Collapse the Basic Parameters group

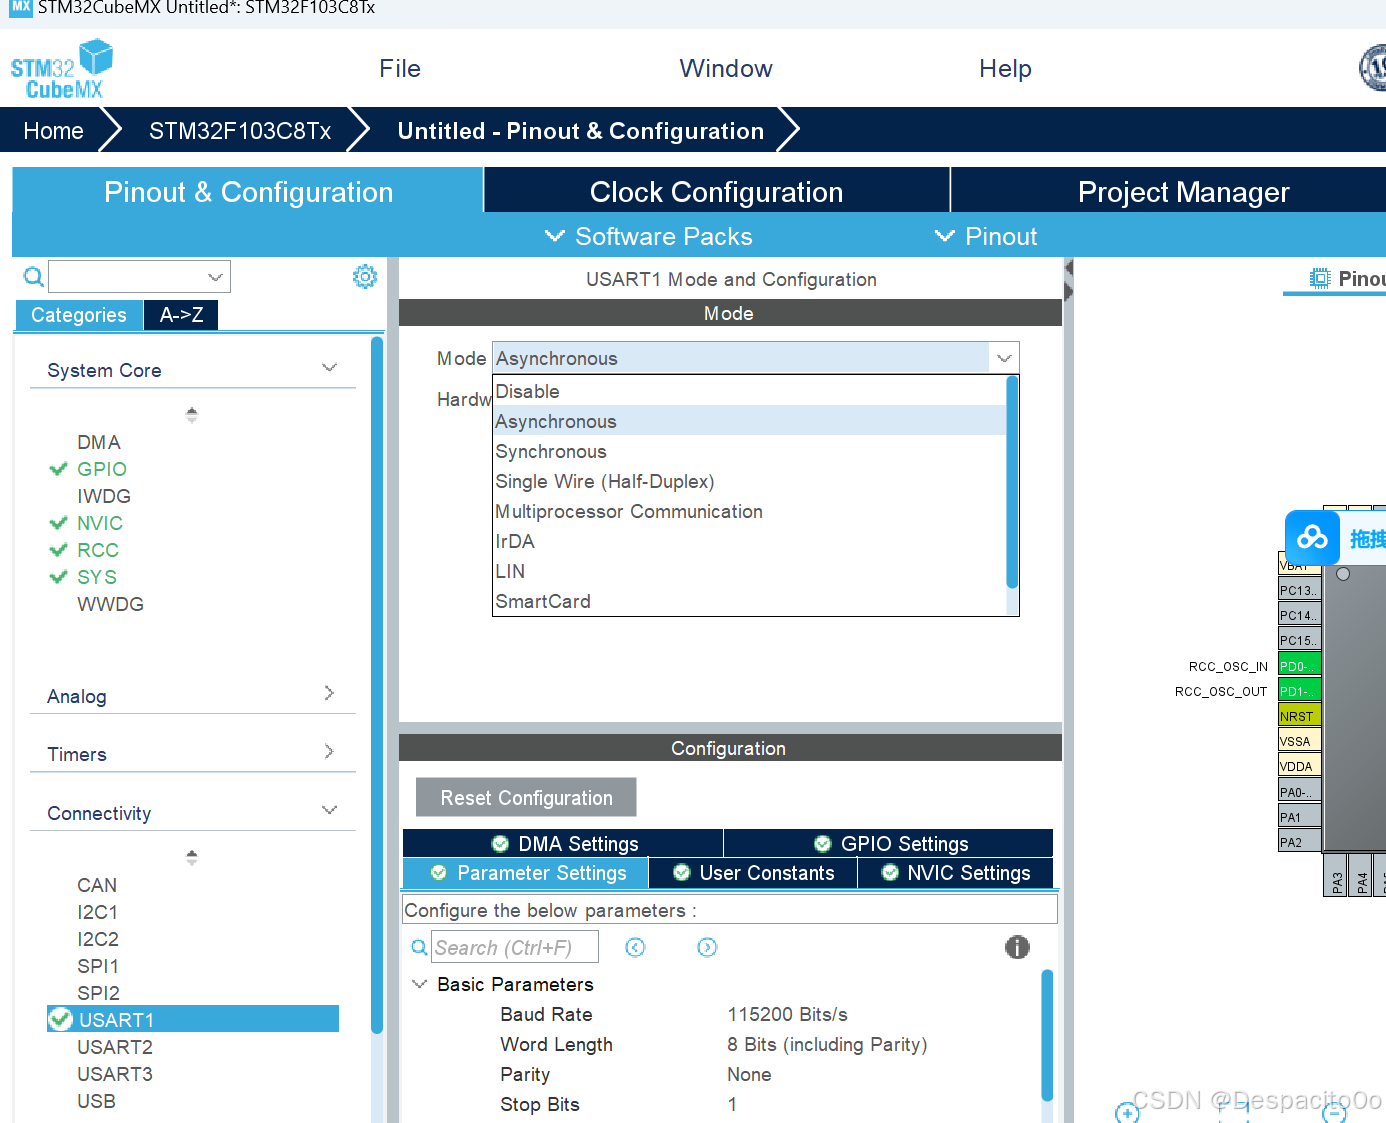(419, 984)
